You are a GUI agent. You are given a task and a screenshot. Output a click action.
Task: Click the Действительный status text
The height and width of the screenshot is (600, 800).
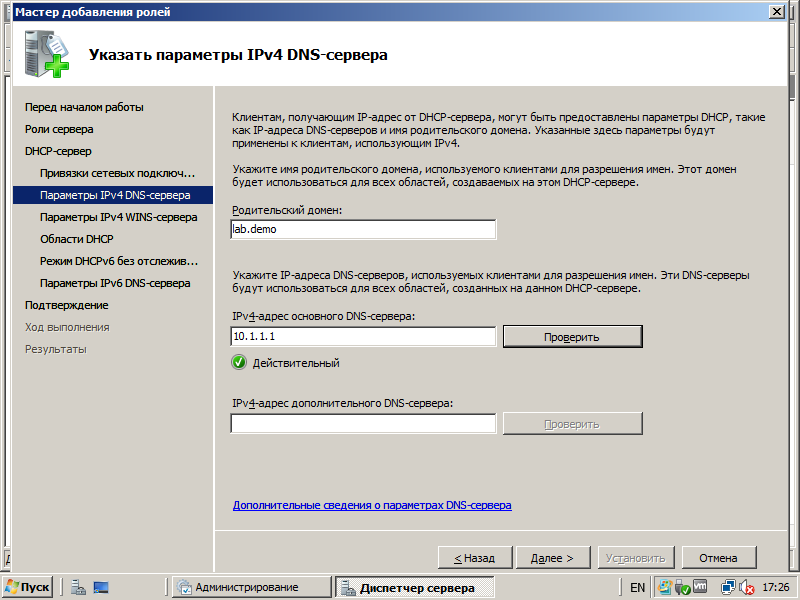(296, 363)
